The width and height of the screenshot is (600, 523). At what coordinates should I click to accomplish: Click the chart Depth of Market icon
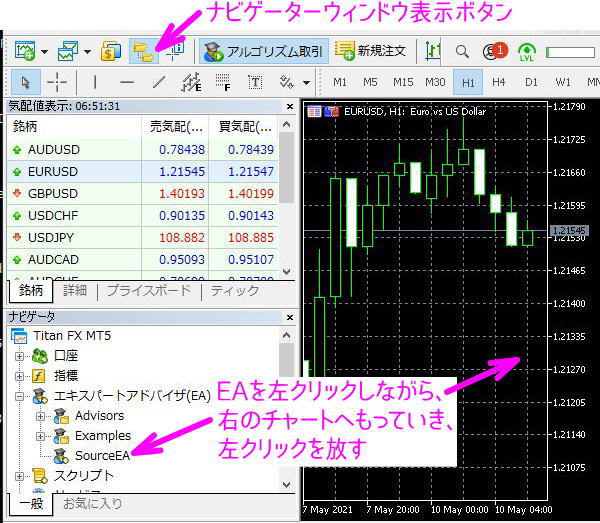click(314, 111)
